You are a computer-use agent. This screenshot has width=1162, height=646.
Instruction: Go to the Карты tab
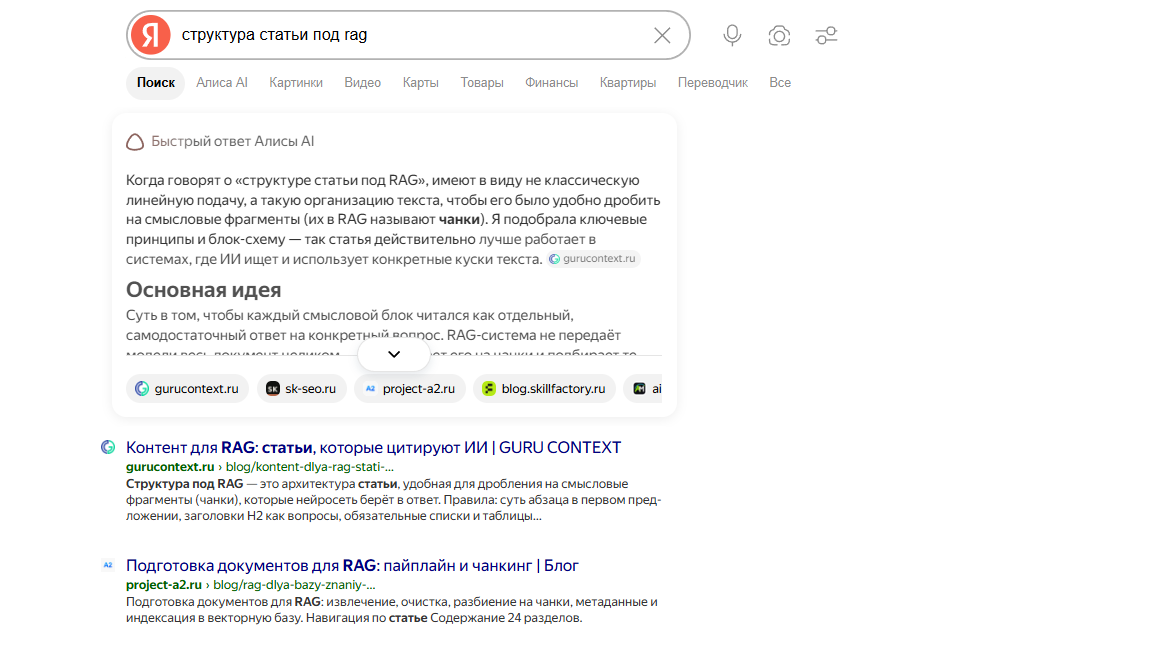click(420, 83)
